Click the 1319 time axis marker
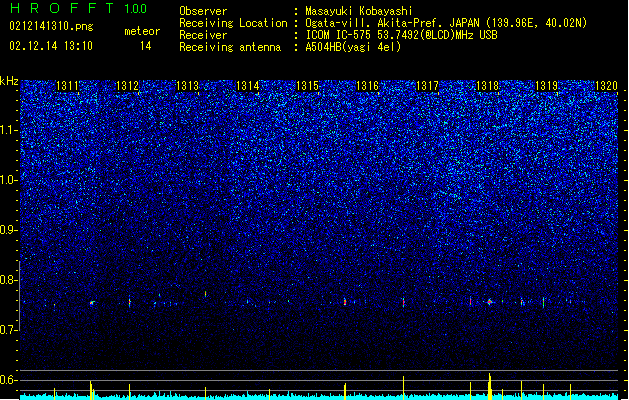 547,86
